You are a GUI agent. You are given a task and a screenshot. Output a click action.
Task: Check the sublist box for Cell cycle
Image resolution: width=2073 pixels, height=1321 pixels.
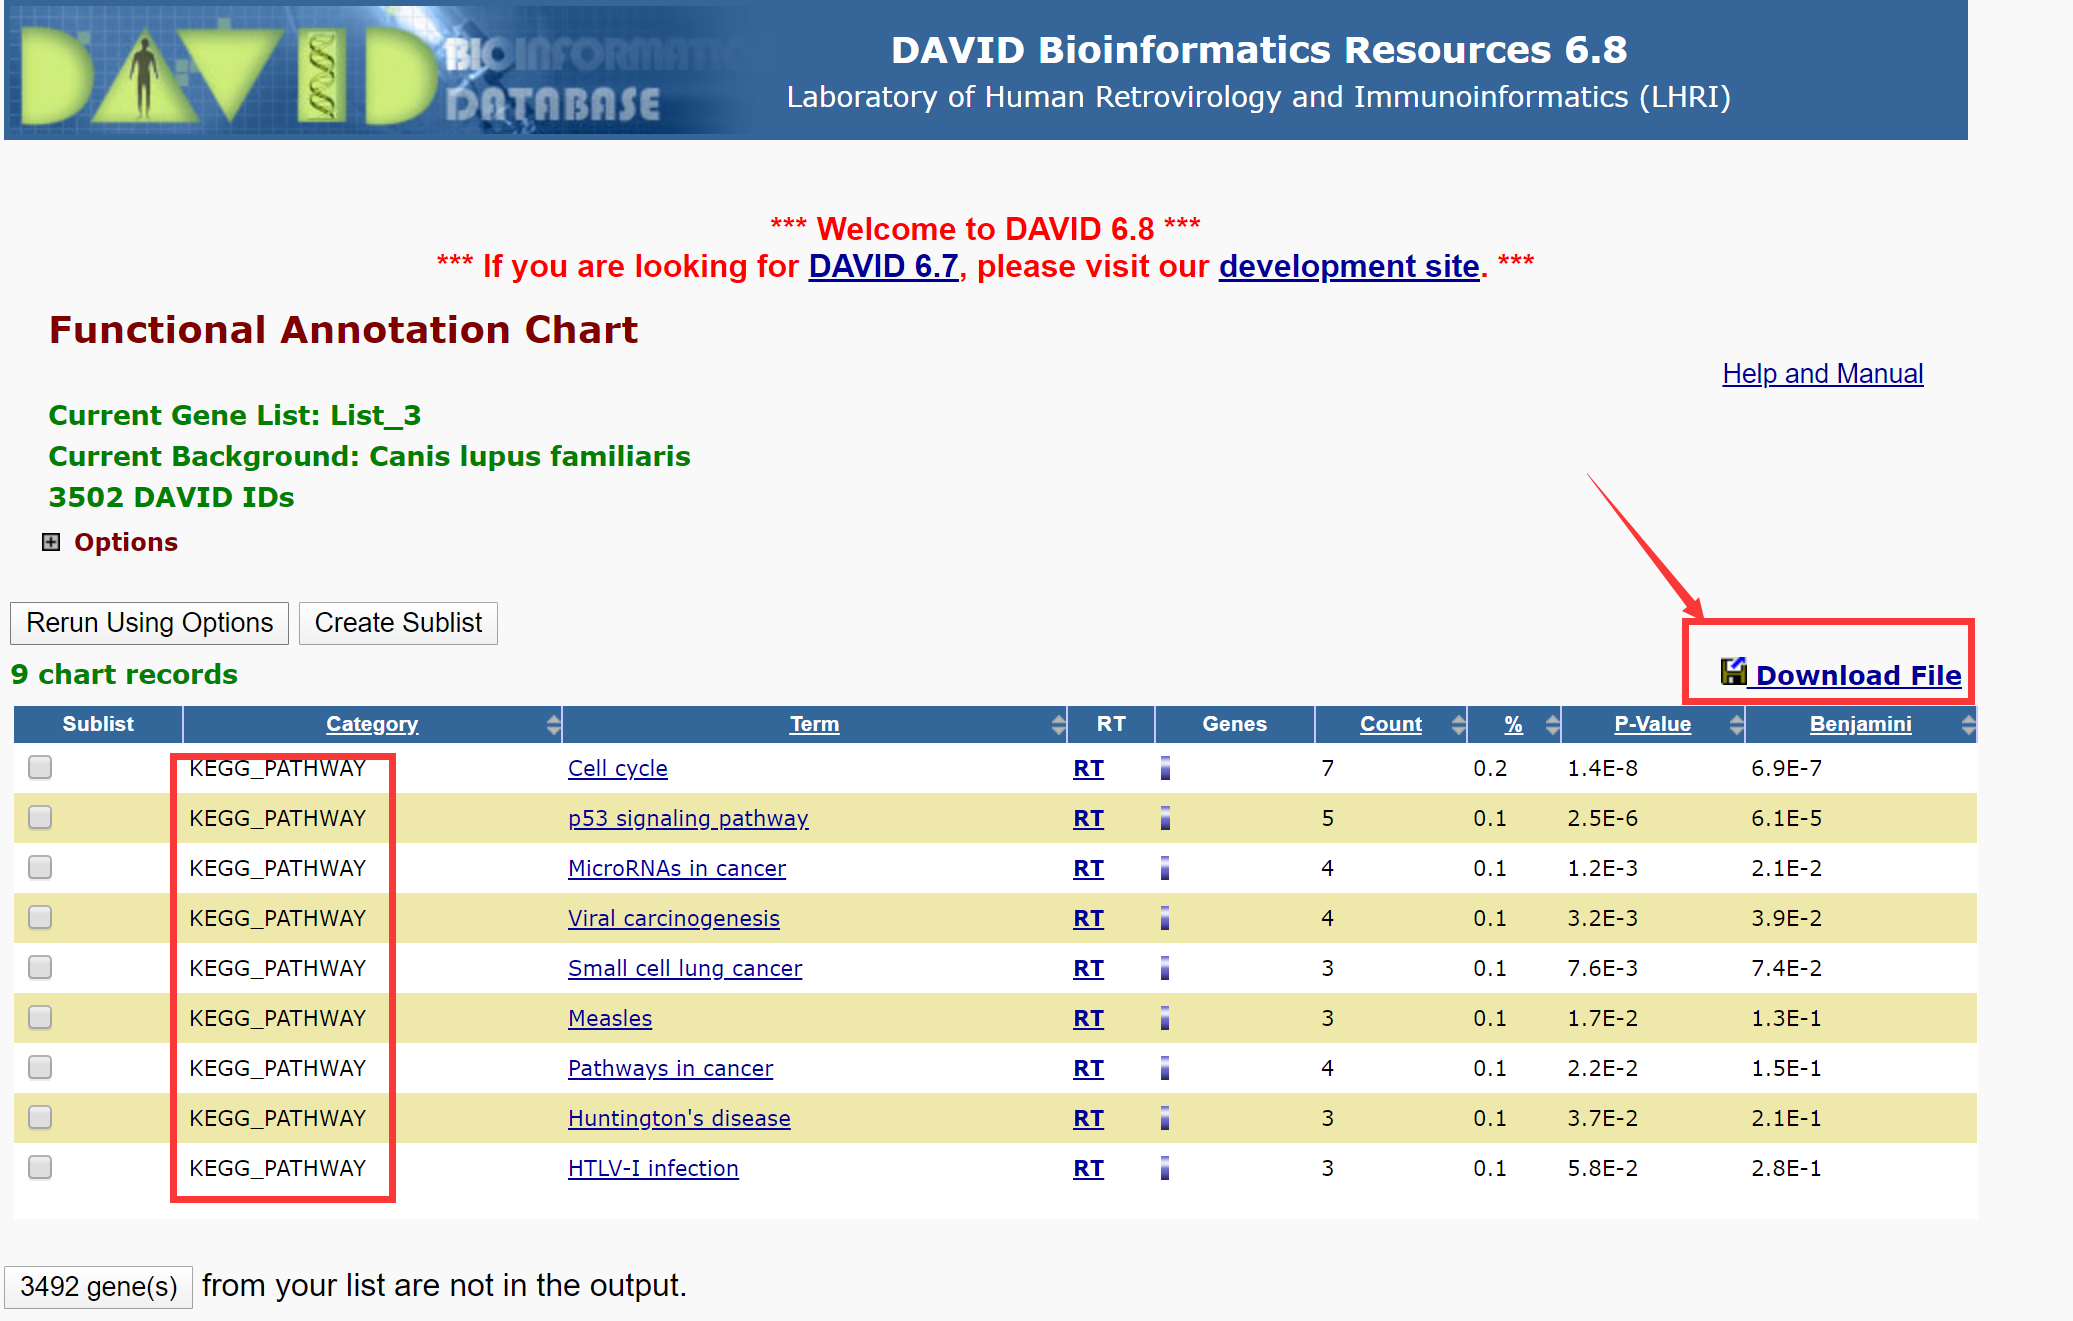(40, 767)
